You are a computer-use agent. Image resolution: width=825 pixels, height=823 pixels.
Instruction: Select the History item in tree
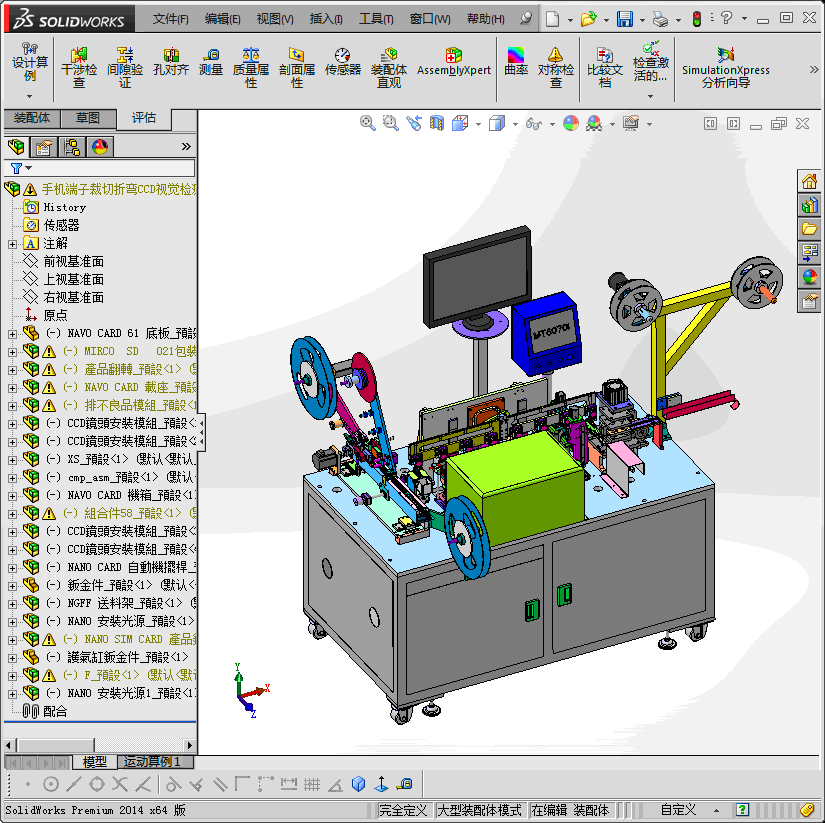64,207
